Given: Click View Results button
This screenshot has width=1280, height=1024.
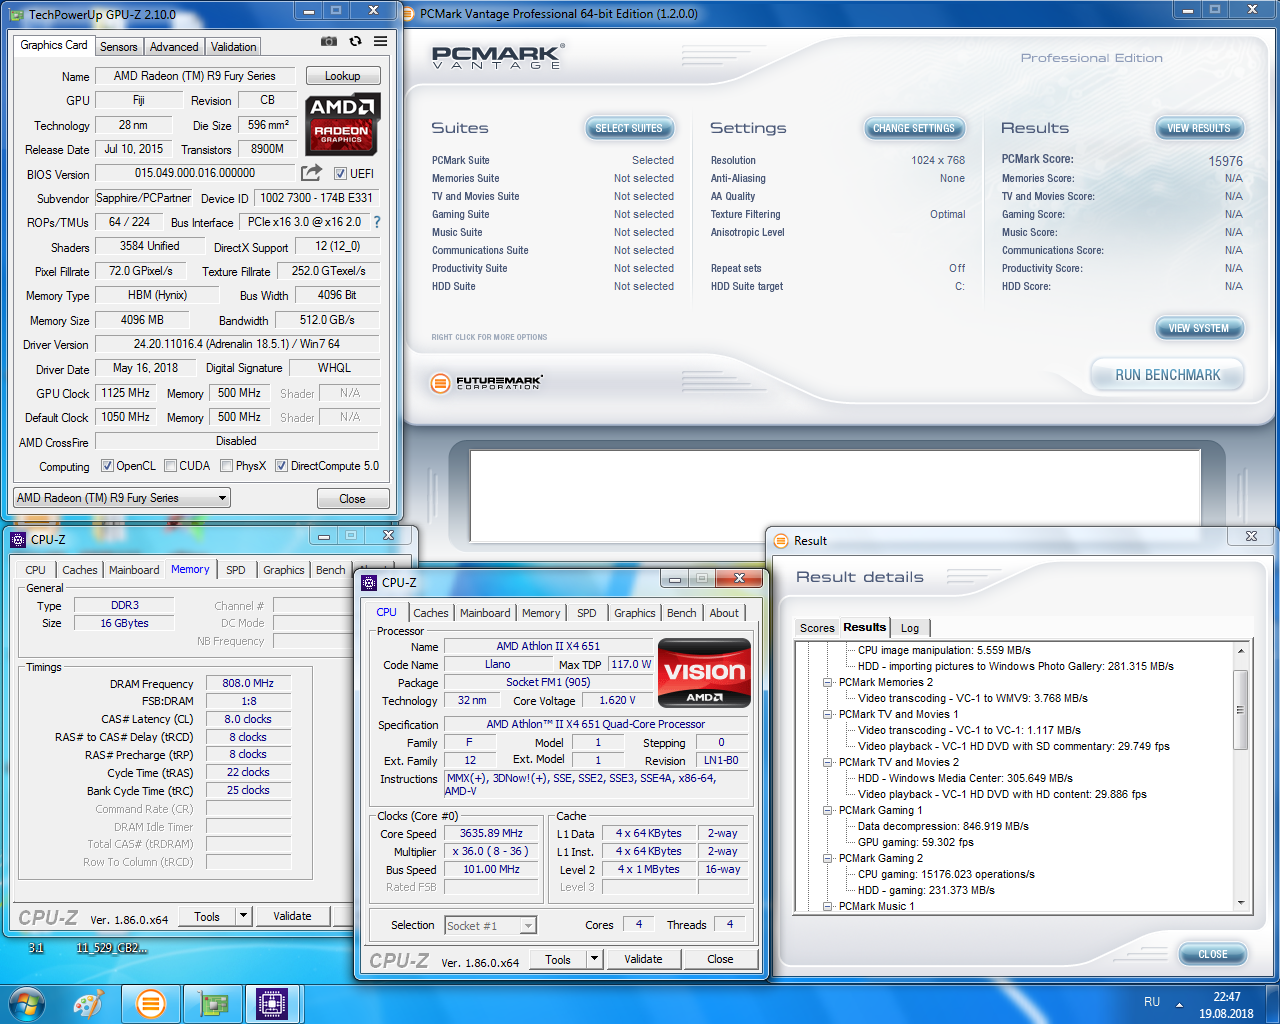Looking at the screenshot, I should 1199,128.
